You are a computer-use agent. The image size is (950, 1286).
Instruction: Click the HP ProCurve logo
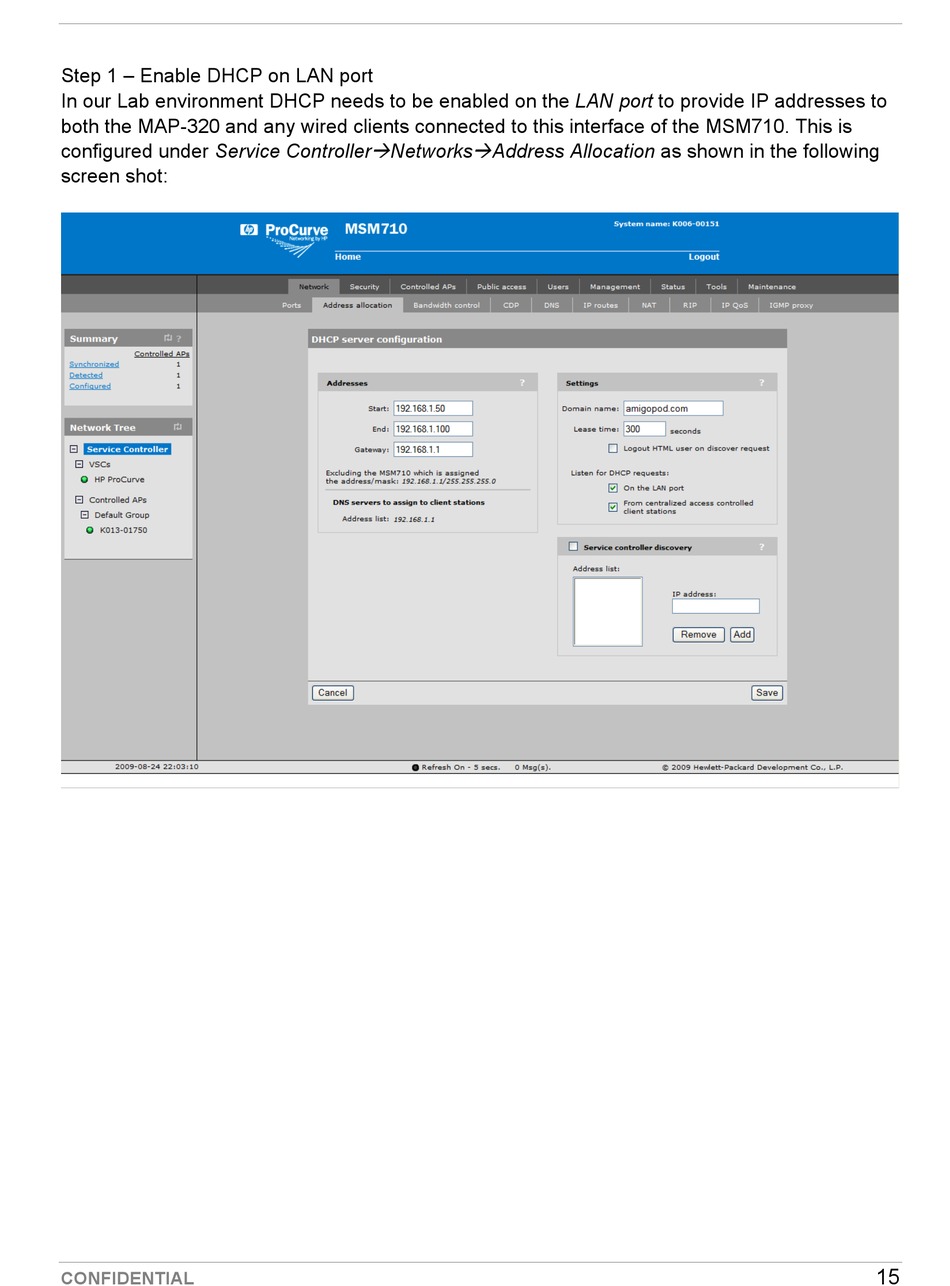pos(284,239)
